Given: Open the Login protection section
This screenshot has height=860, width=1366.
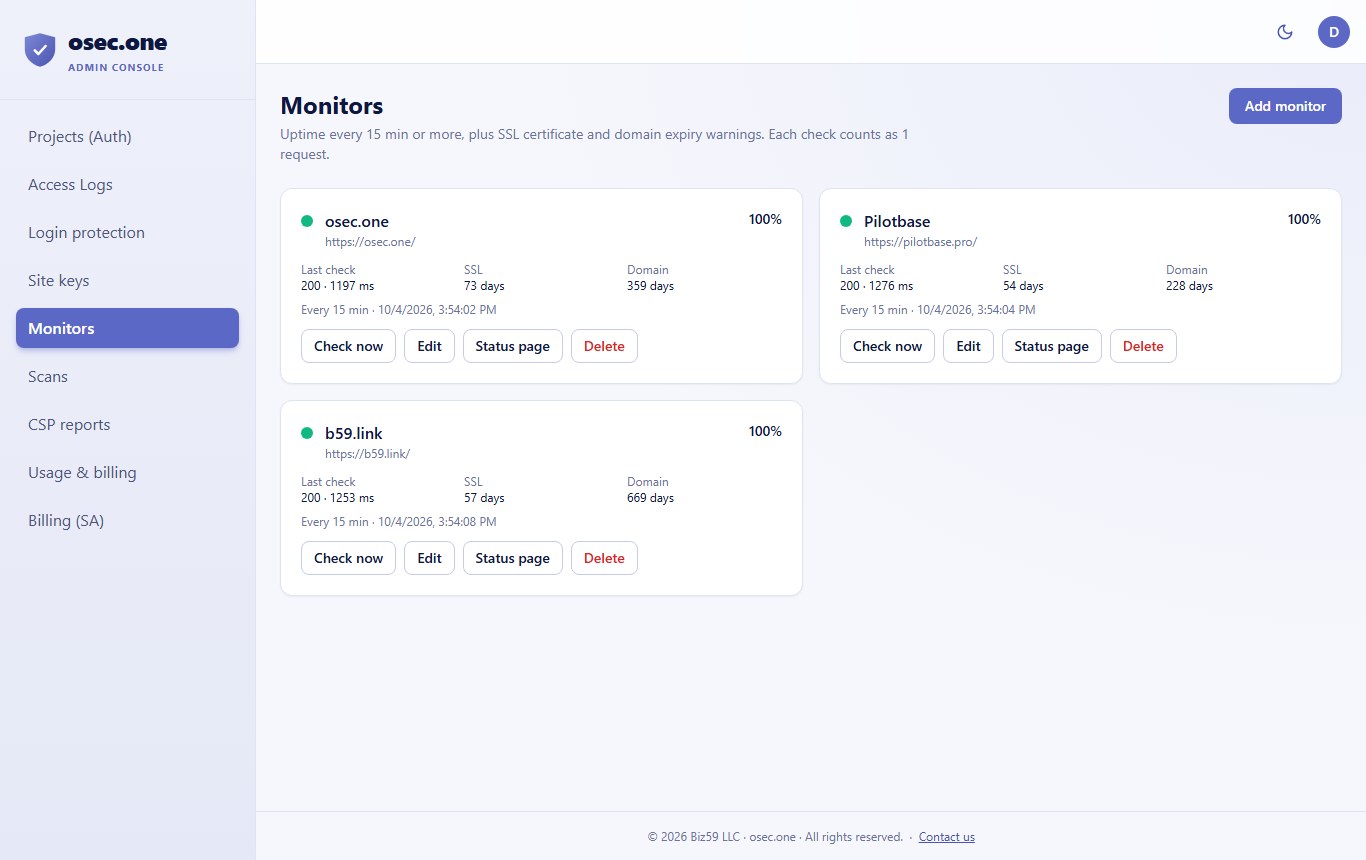Looking at the screenshot, I should coord(127,232).
